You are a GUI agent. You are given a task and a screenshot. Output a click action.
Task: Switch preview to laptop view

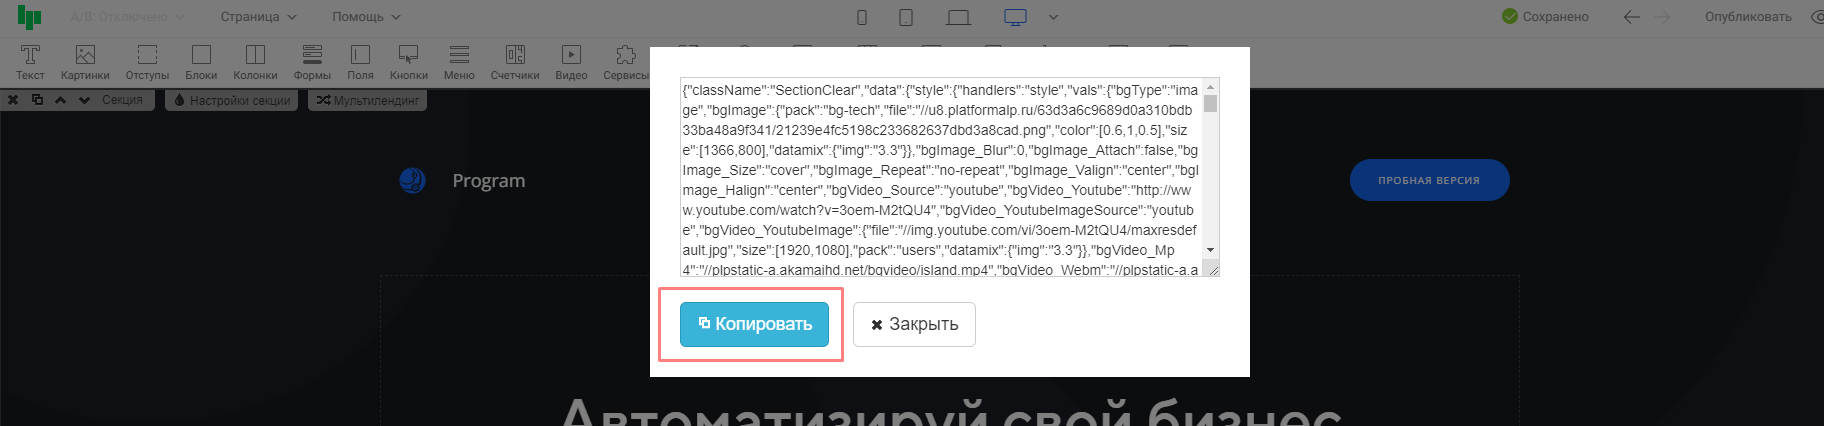(x=958, y=17)
